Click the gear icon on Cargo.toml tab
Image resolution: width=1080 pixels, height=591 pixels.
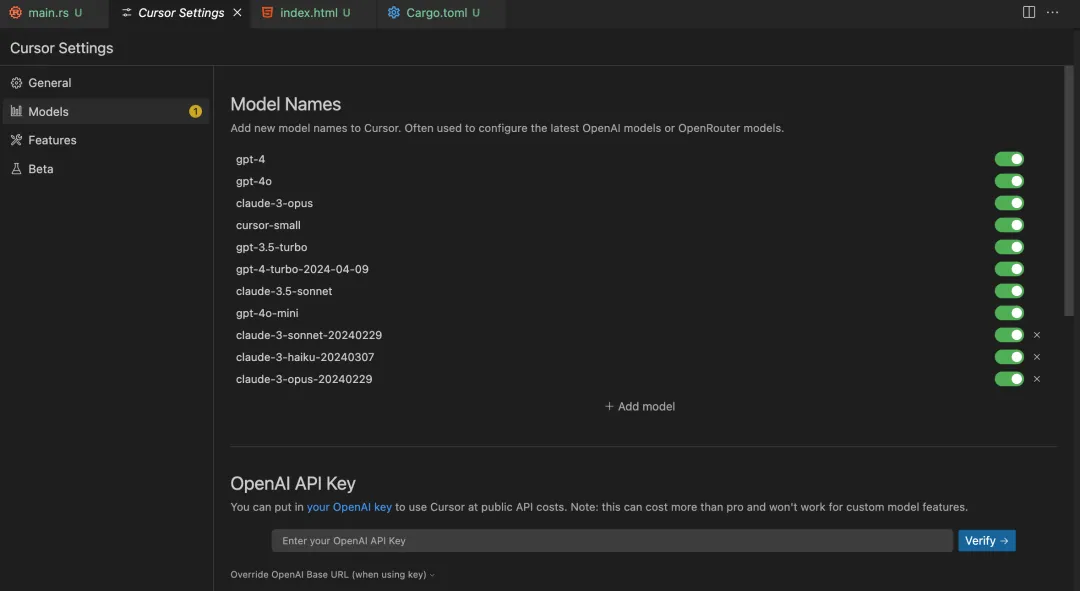click(393, 12)
